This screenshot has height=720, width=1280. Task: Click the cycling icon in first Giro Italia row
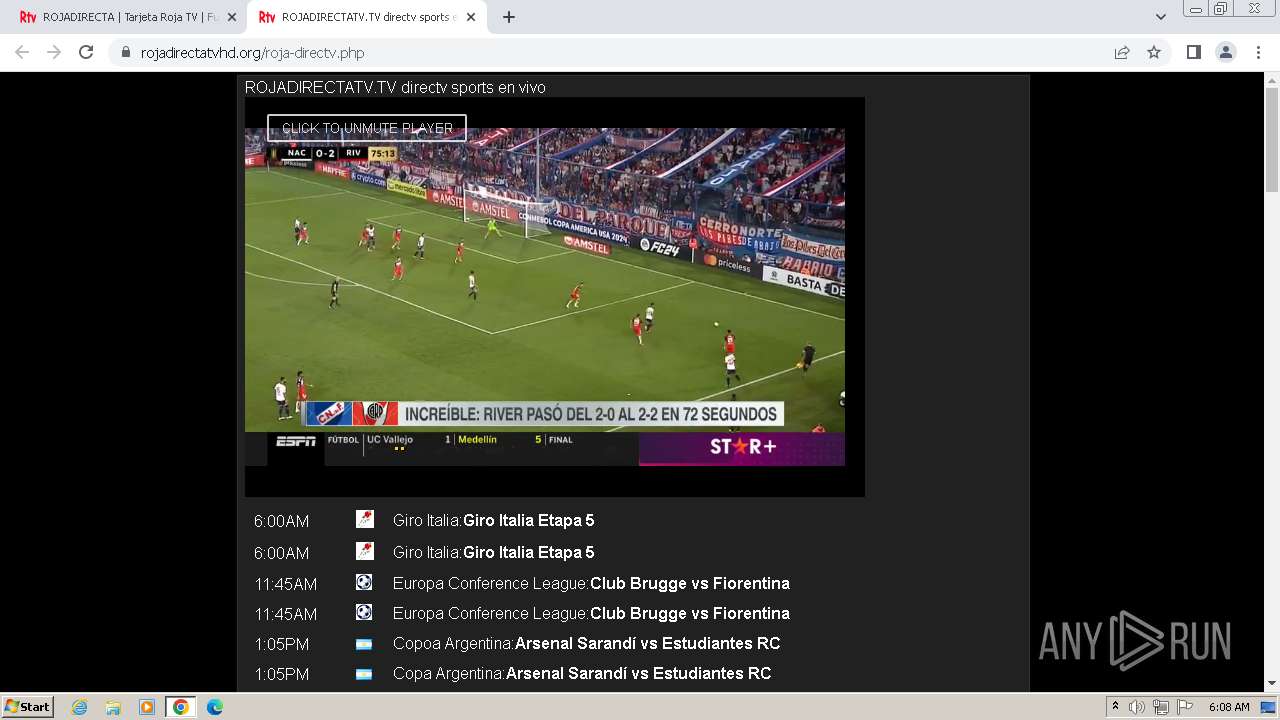(364, 519)
